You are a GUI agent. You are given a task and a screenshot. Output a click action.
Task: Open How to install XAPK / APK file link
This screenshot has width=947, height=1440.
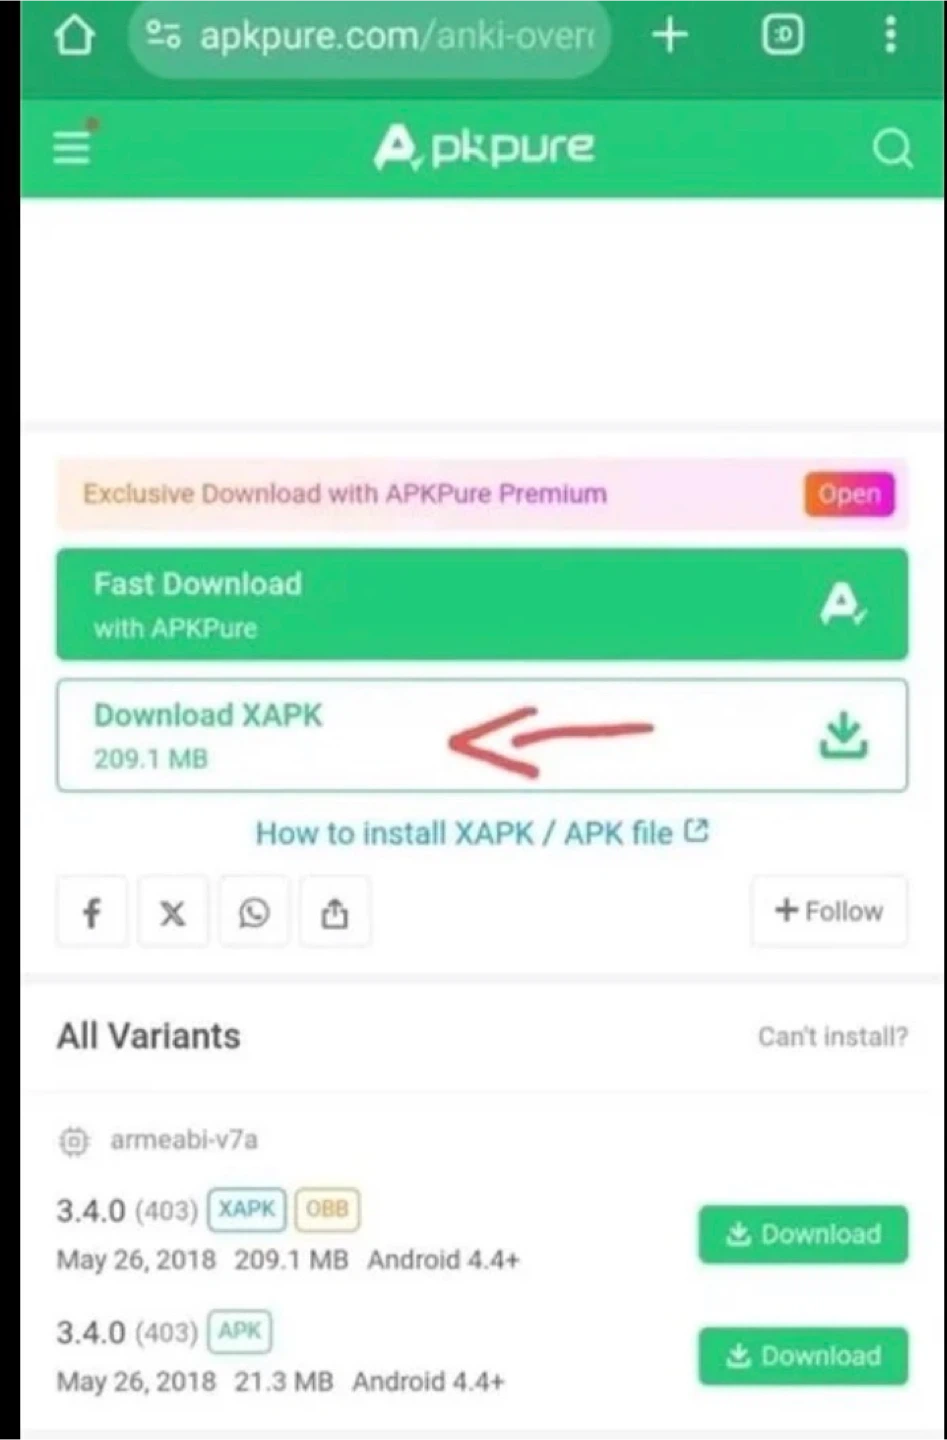(x=482, y=832)
